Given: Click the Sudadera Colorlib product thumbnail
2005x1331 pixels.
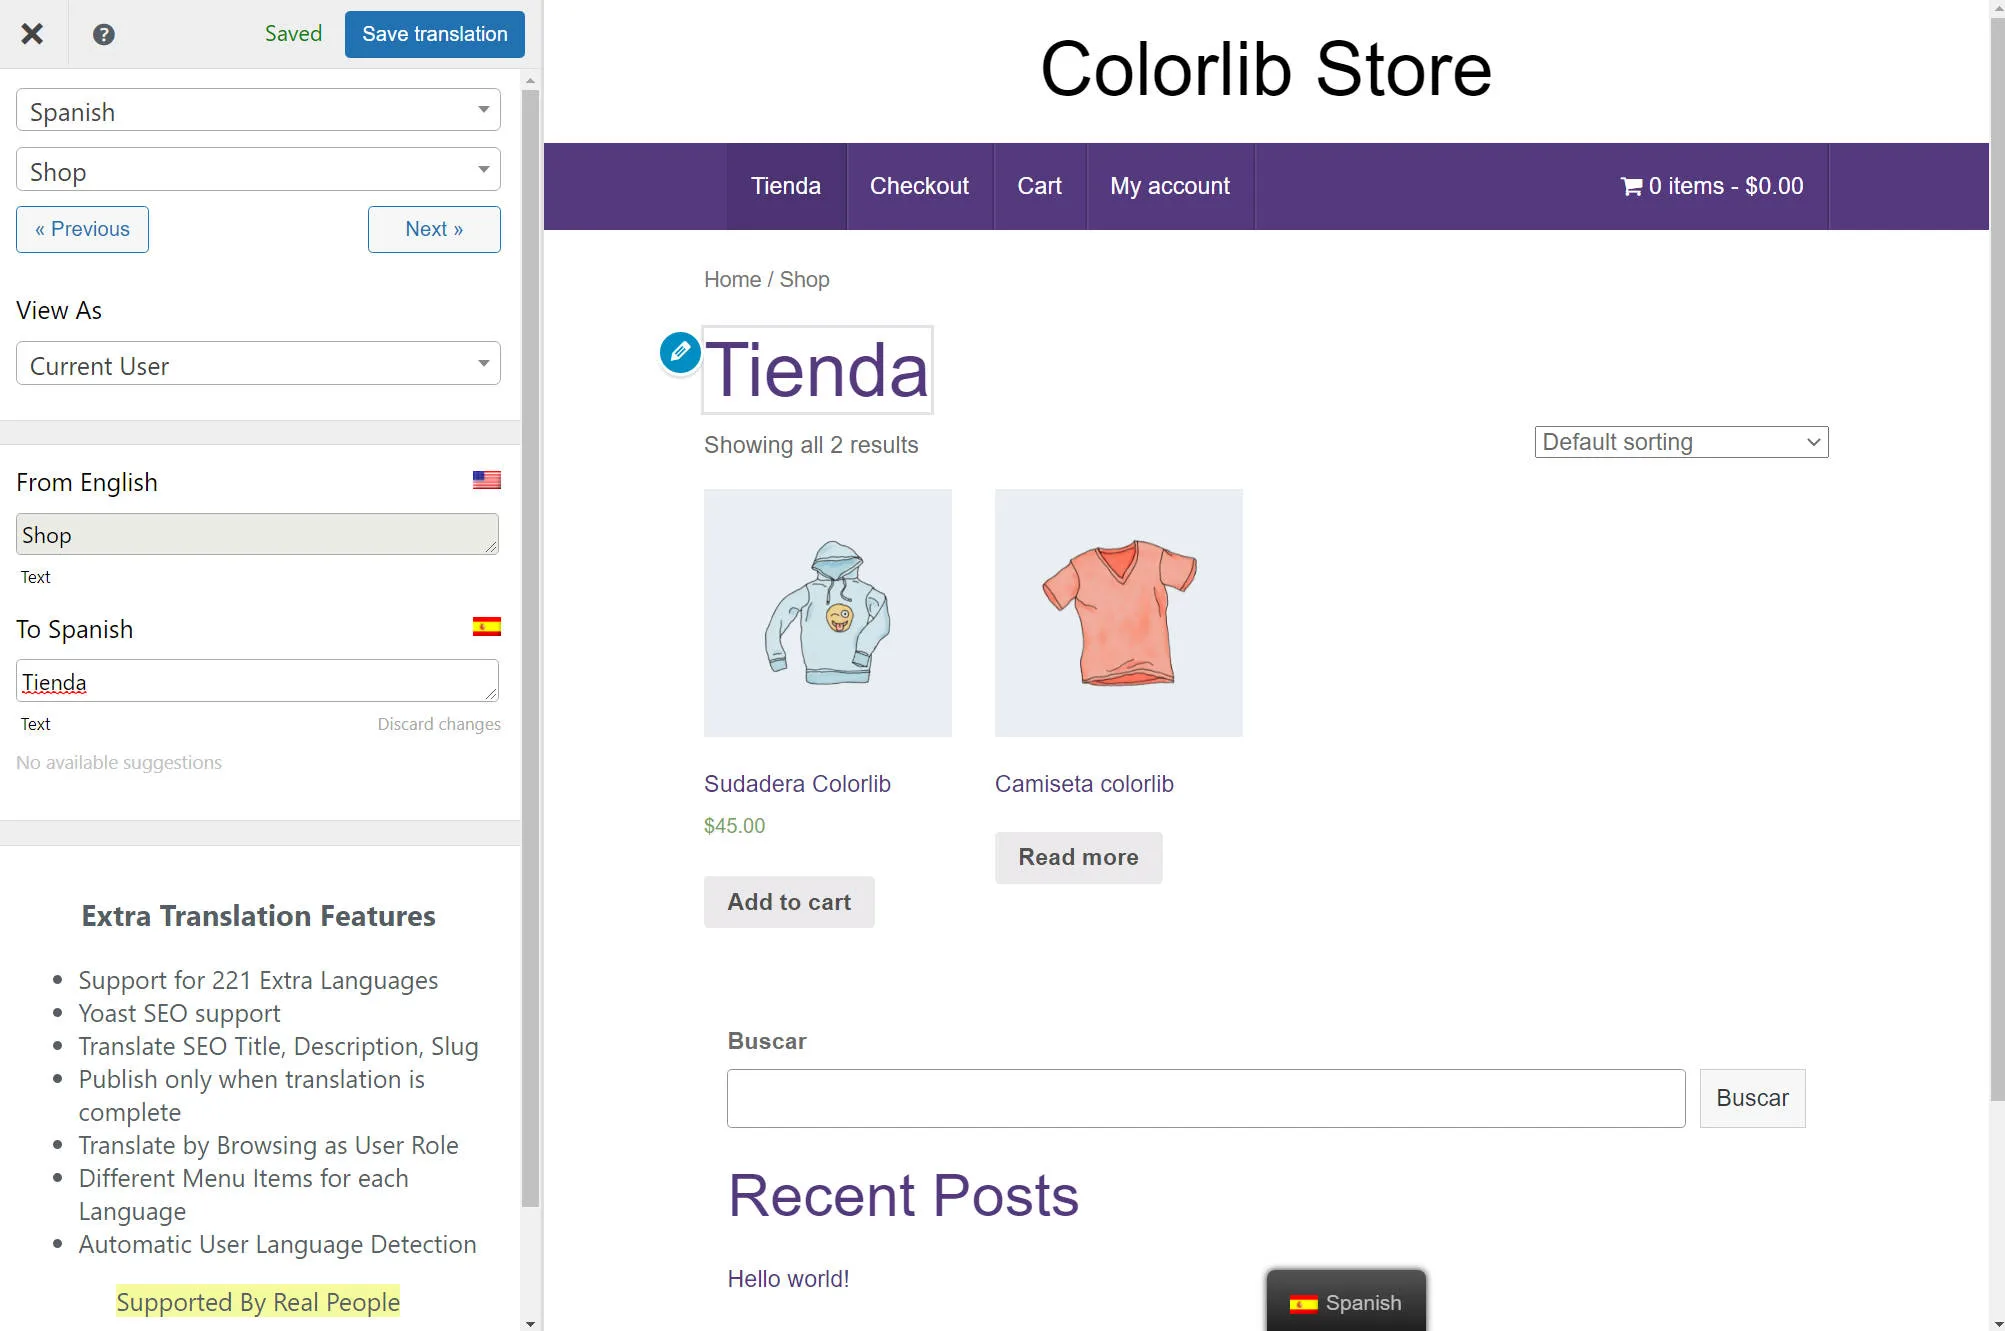Looking at the screenshot, I should [827, 612].
